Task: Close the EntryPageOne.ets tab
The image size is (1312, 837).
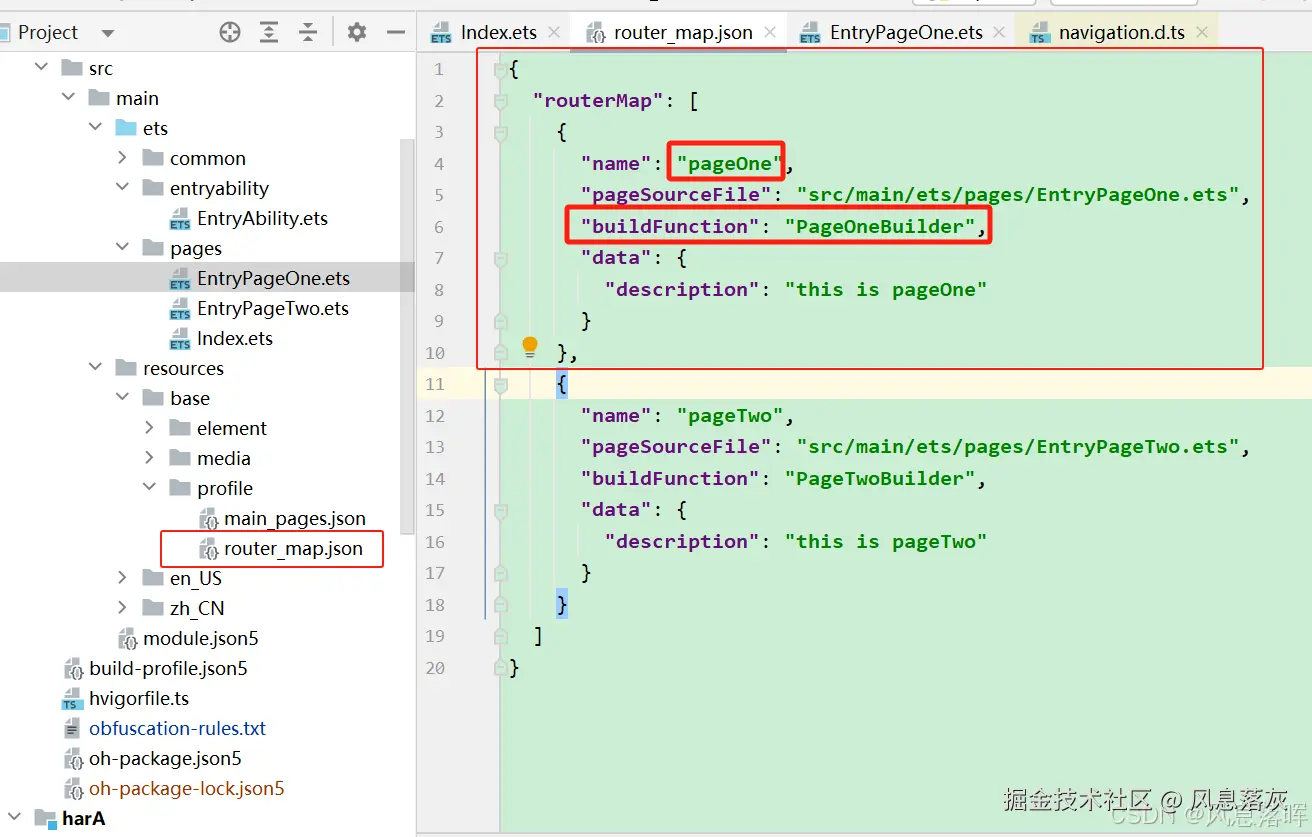Action: click(999, 32)
